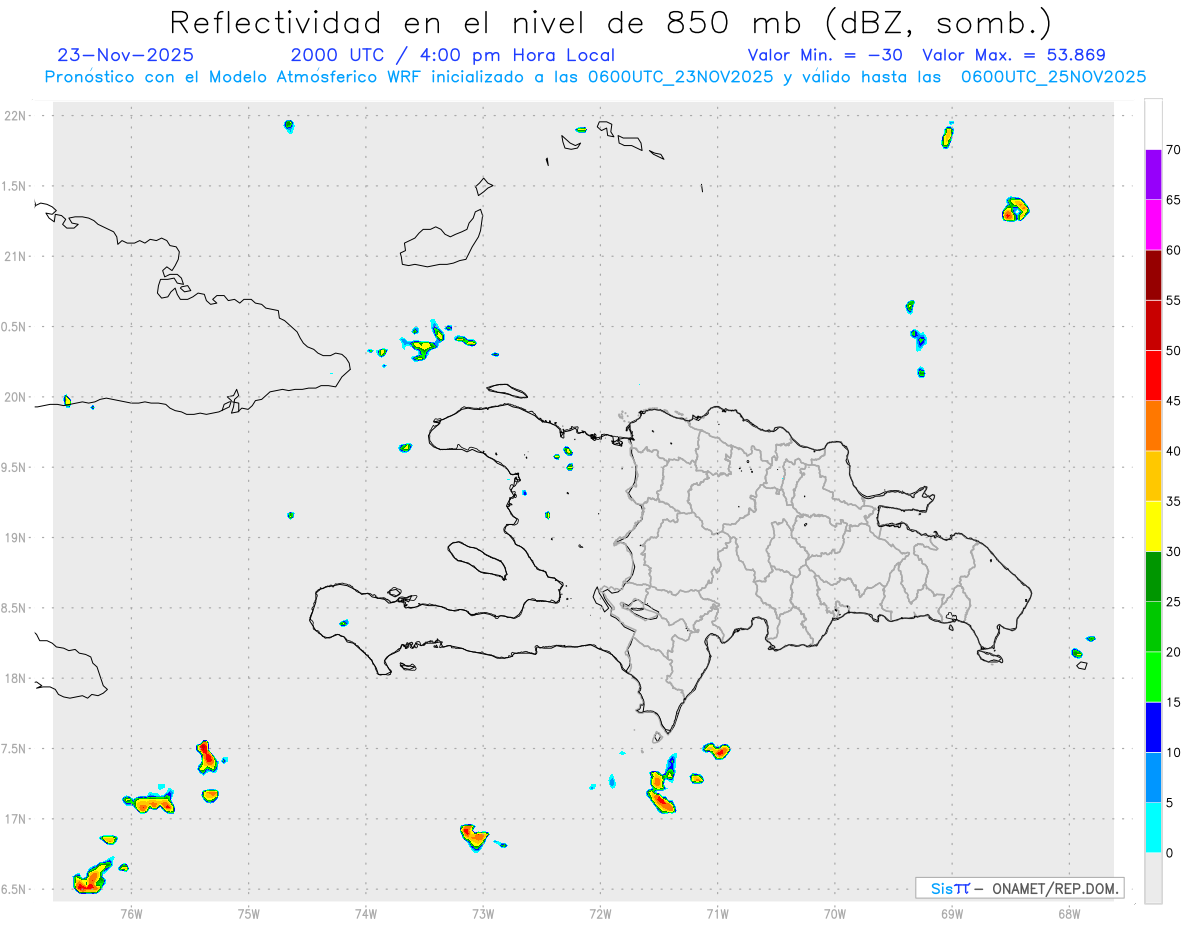Click the "0600UTC_23NOV2025" initialization timestamp
This screenshot has width=1200, height=927.
click(680, 77)
